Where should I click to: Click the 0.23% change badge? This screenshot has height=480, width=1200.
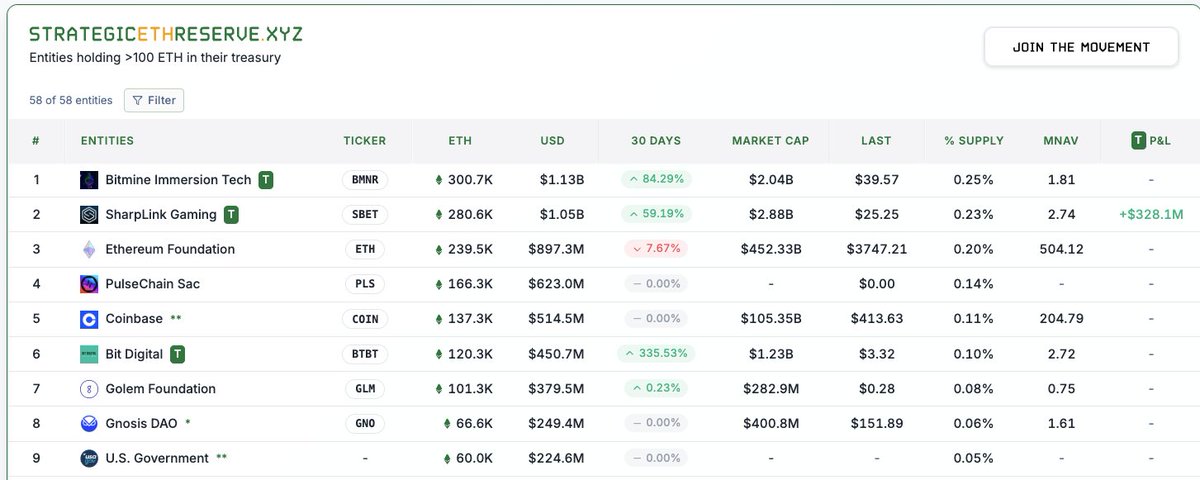point(656,389)
